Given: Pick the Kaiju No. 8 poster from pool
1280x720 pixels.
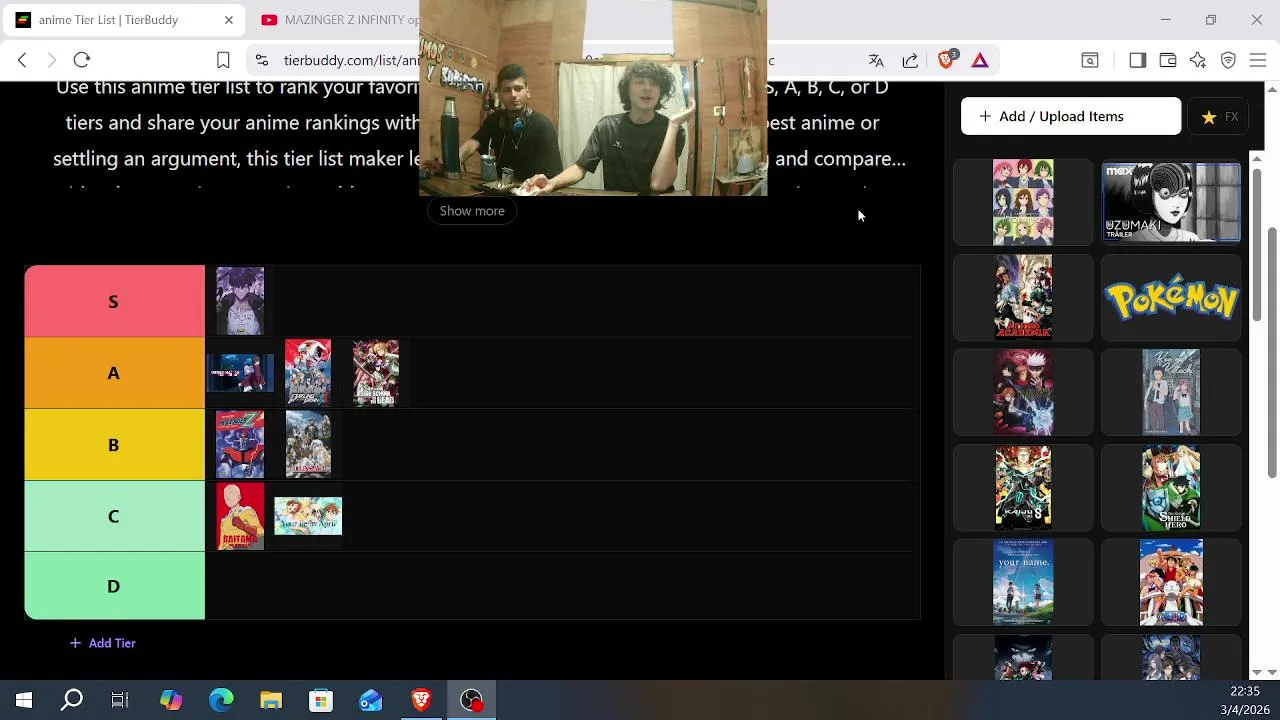Looking at the screenshot, I should coord(1023,487).
